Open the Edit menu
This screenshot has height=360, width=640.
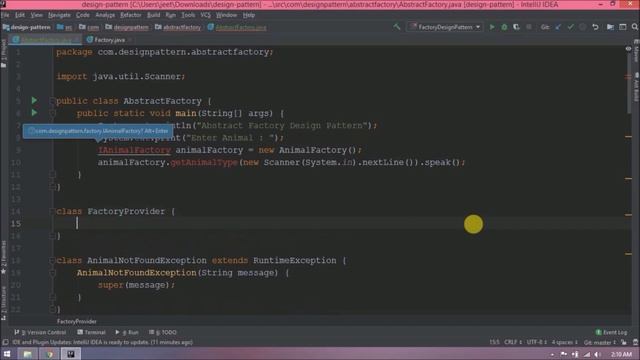click(20, 15)
